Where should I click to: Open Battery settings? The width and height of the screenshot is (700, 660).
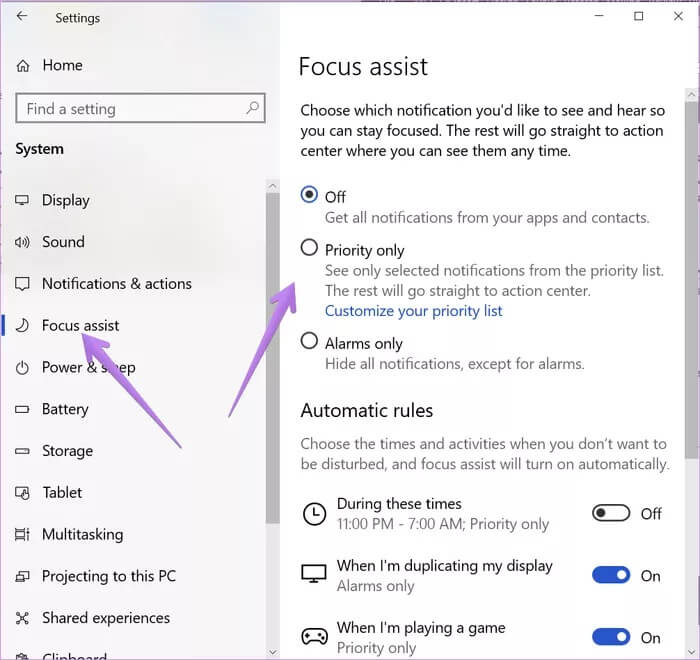pos(65,409)
